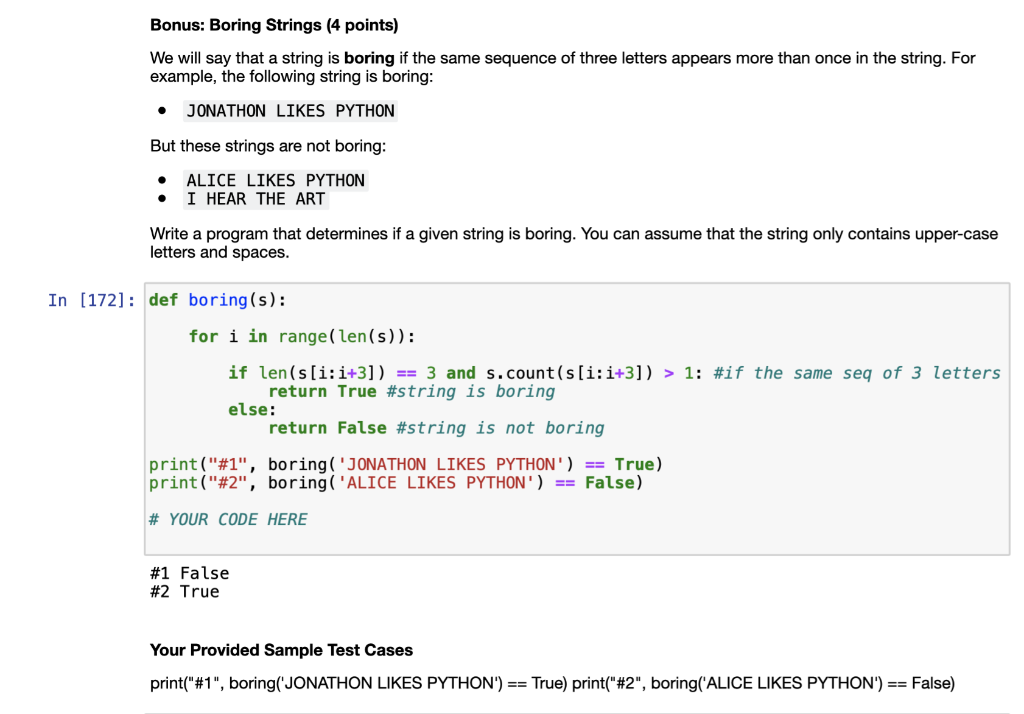Click the "#2 True" output line
Viewport: 1024px width, 714px height.
tap(185, 591)
